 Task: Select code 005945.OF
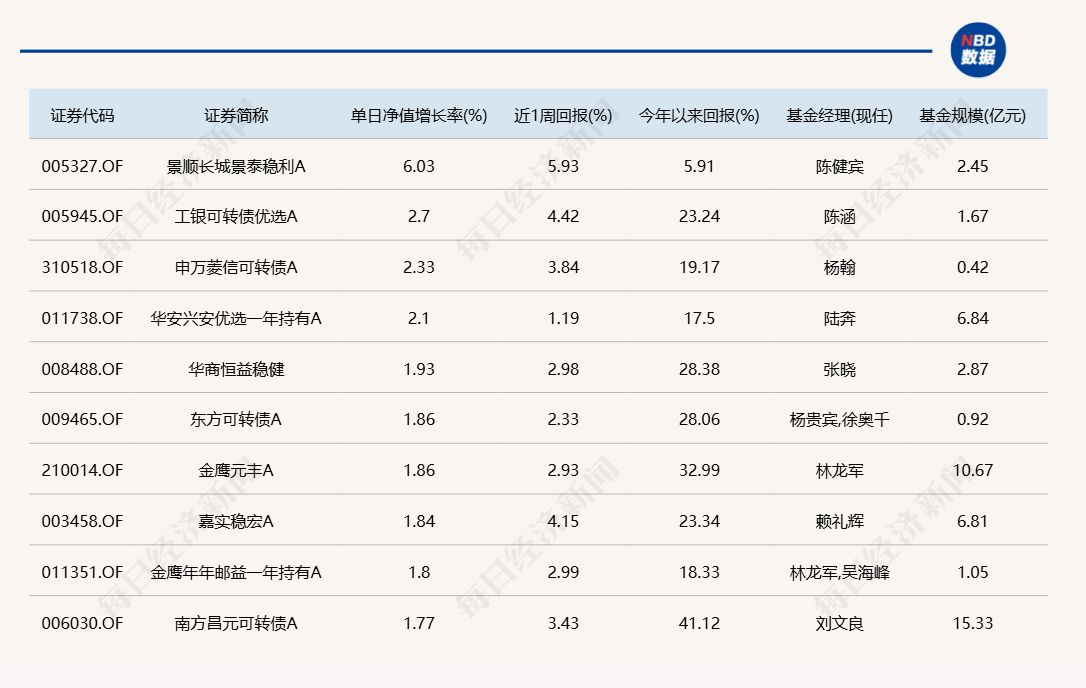pos(82,216)
